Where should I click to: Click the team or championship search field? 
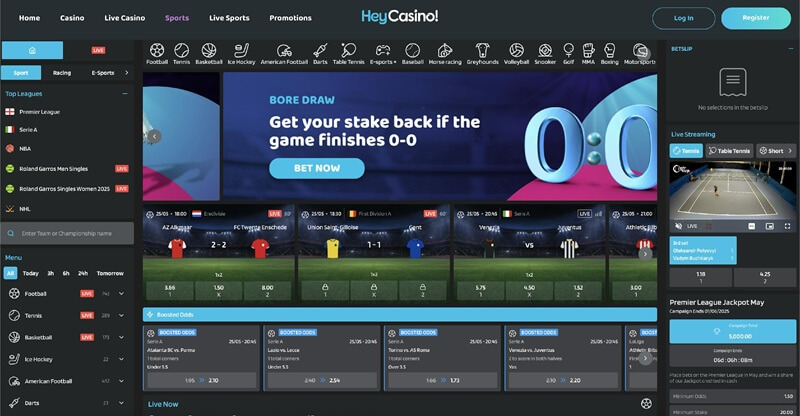coord(72,233)
